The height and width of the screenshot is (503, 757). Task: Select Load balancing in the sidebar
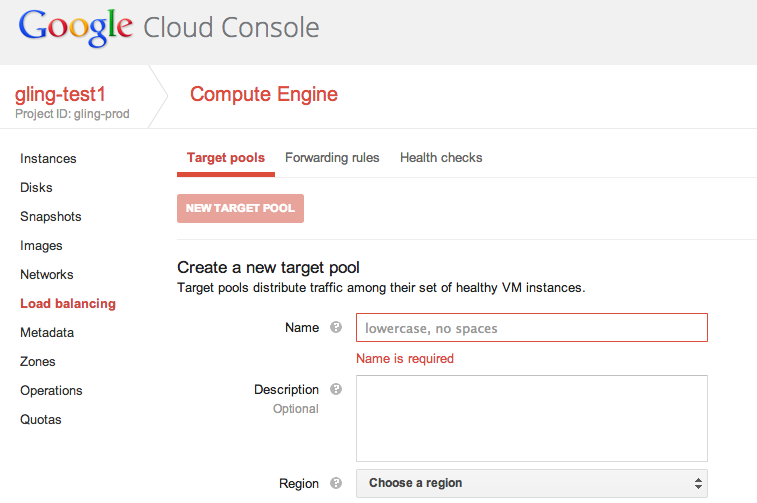pos(68,304)
